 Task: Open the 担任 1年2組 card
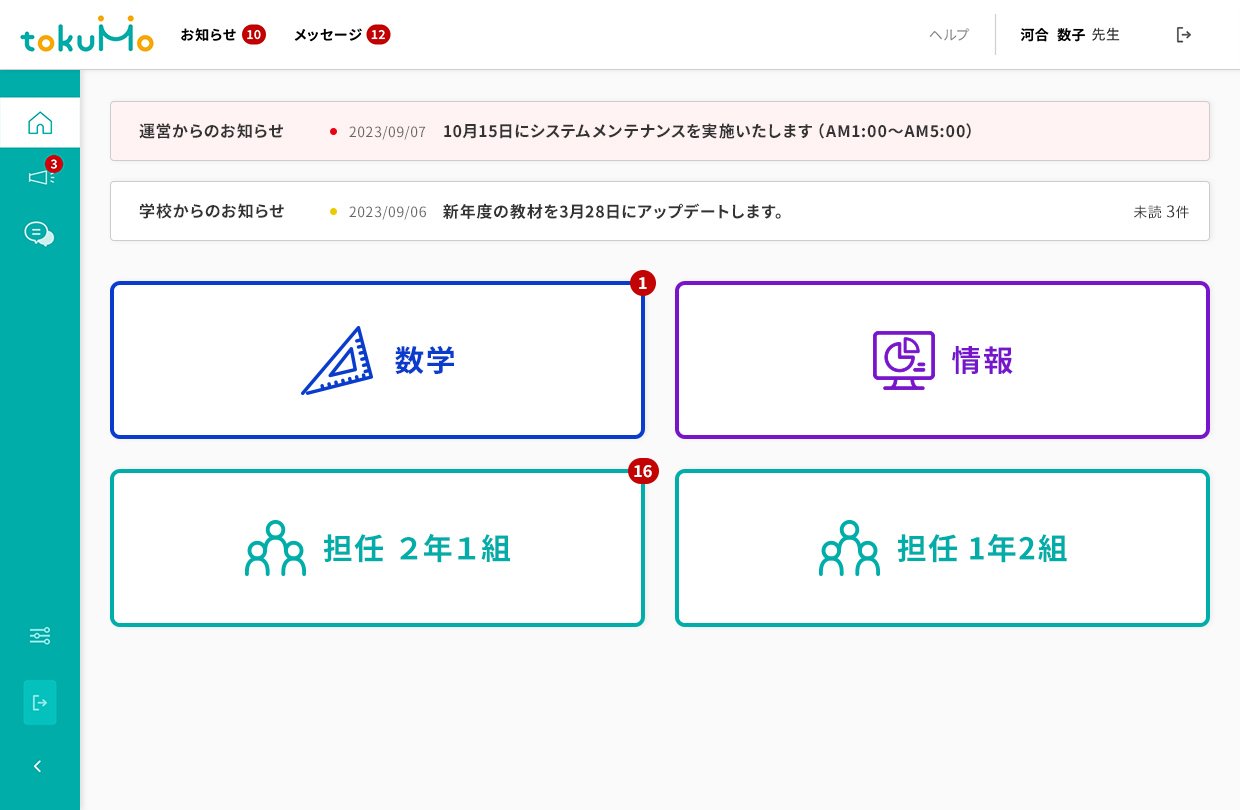(x=942, y=548)
